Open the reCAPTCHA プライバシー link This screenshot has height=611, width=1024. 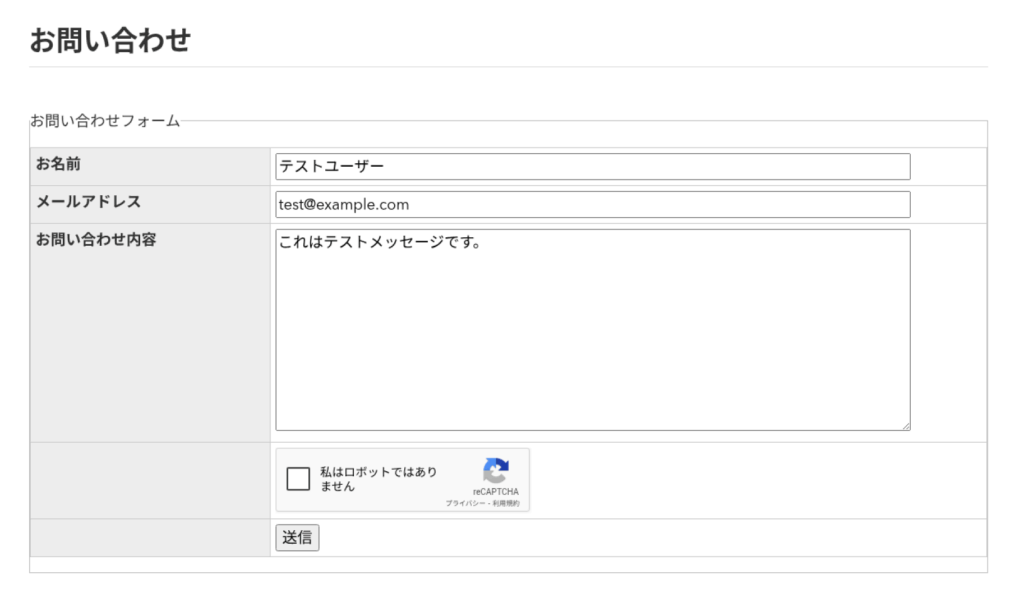pos(466,504)
